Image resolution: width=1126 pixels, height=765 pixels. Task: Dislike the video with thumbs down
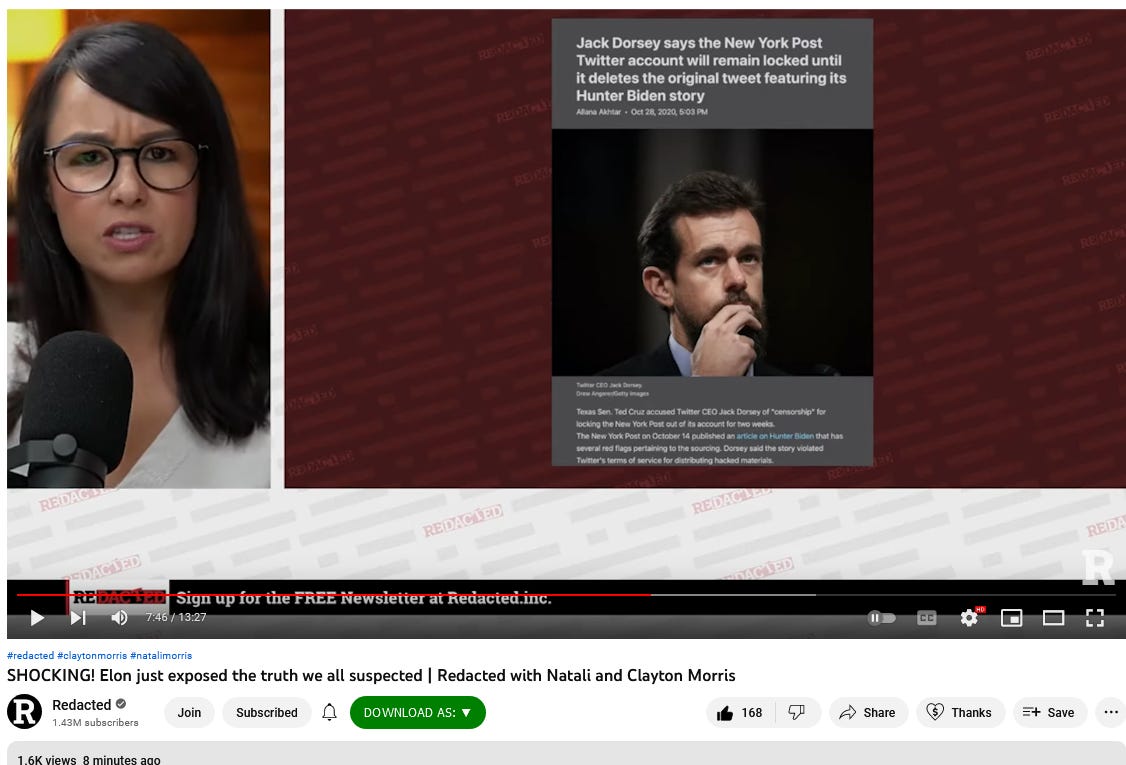coord(796,713)
